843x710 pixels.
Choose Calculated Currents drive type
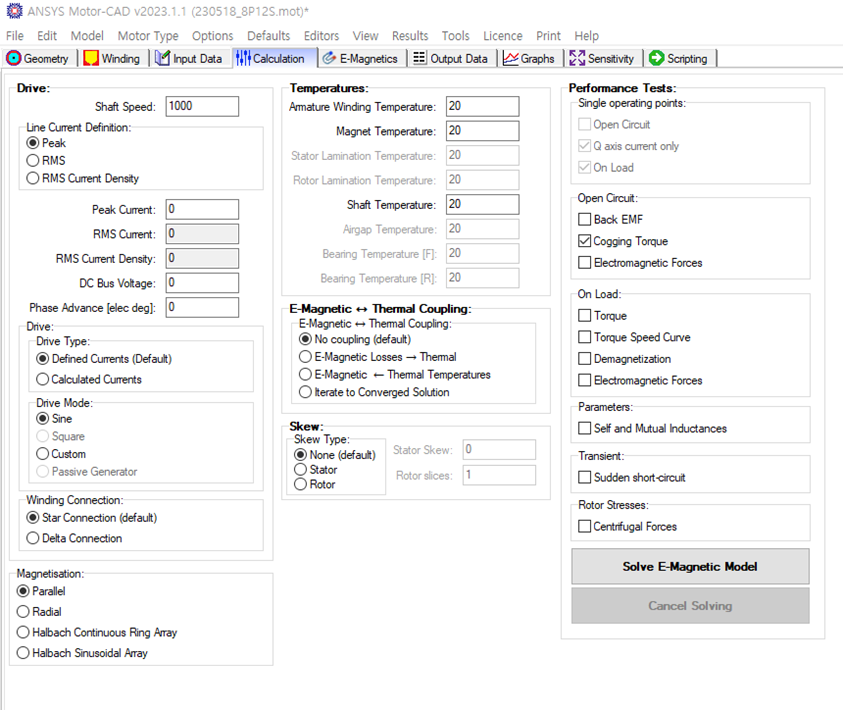(x=42, y=379)
